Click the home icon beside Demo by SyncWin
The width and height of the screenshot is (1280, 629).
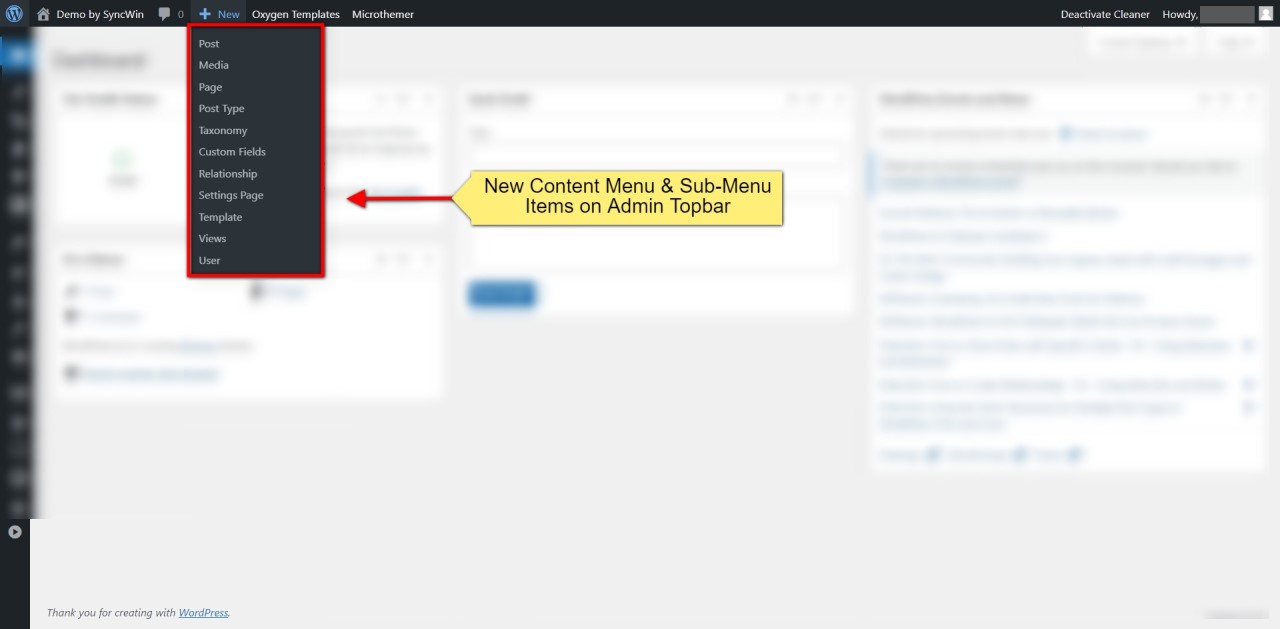(42, 13)
